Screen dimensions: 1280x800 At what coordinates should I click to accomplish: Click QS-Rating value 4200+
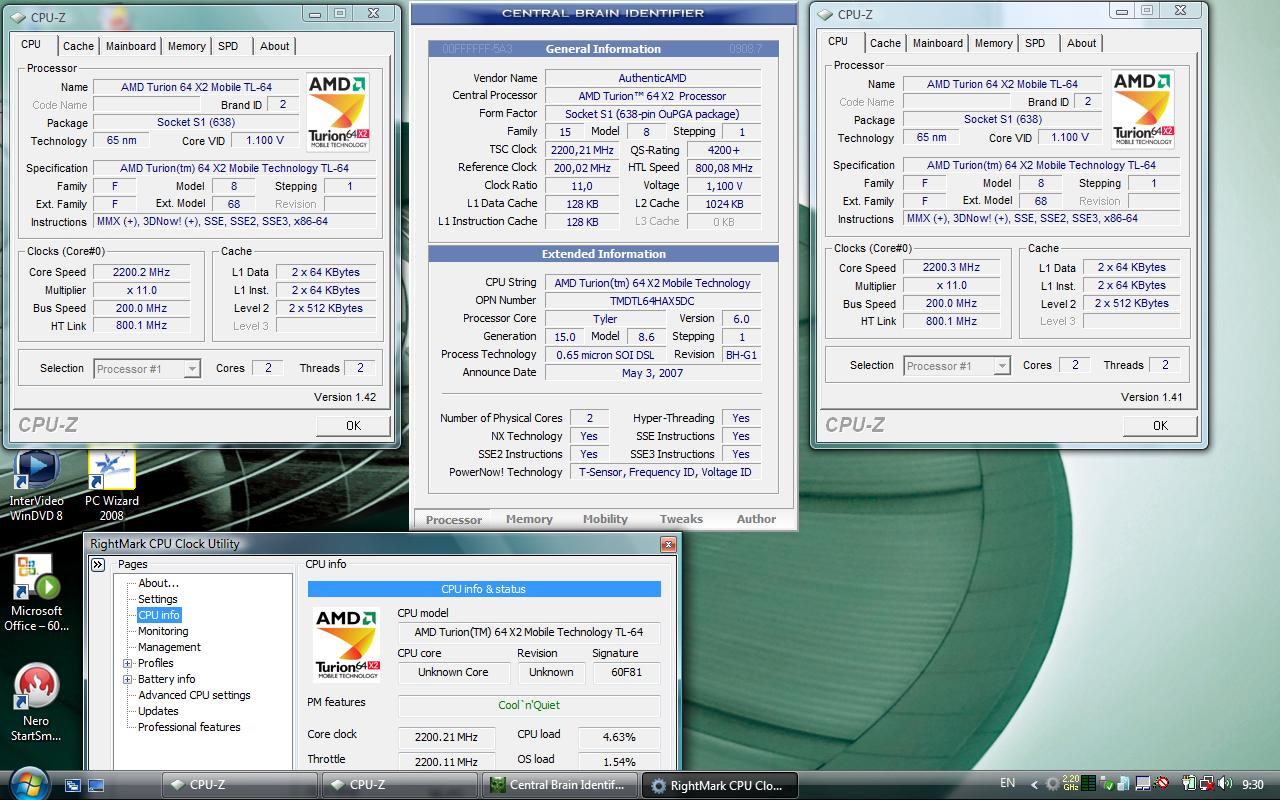724,149
